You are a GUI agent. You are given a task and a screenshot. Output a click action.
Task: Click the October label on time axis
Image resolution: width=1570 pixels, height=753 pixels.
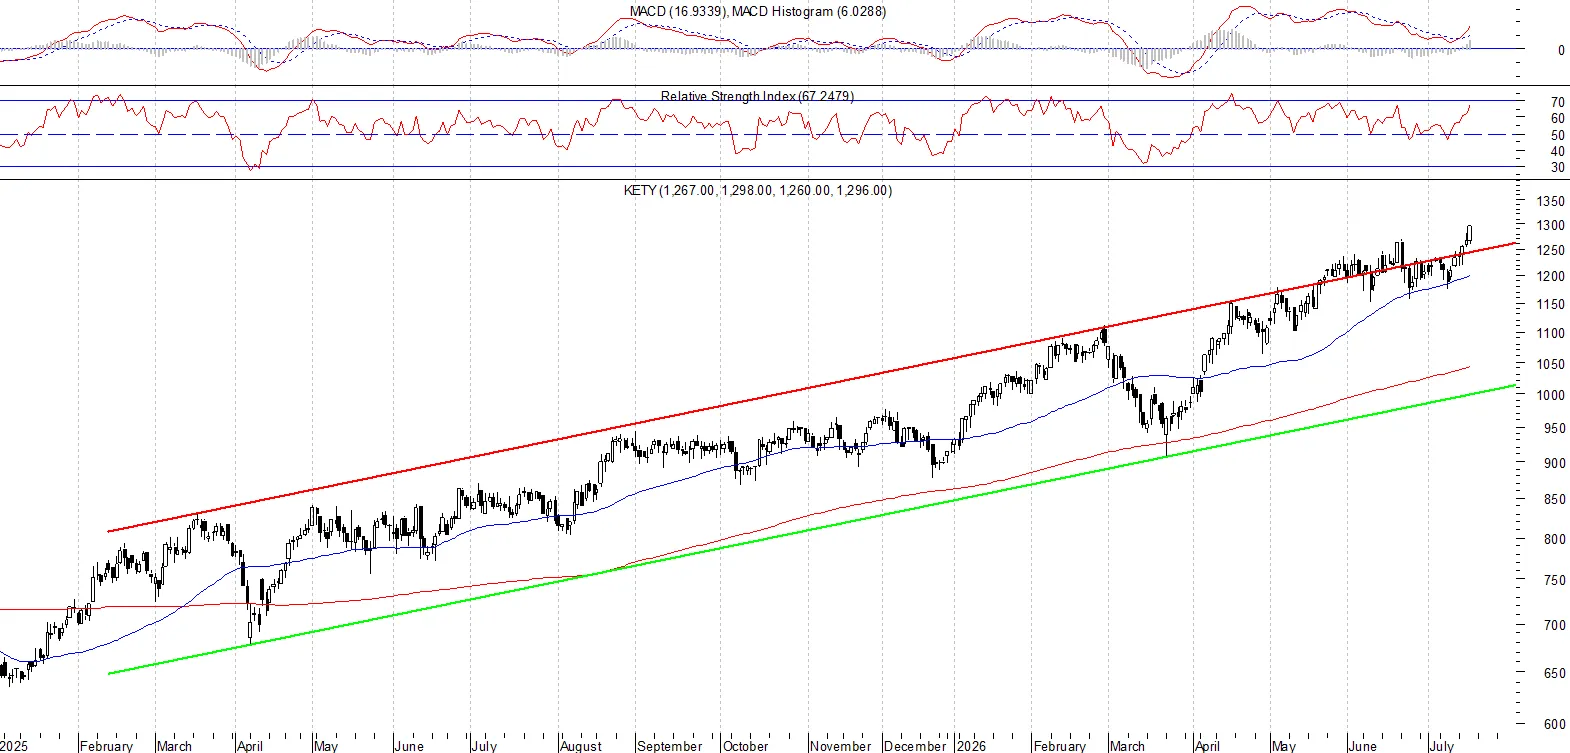point(746,746)
